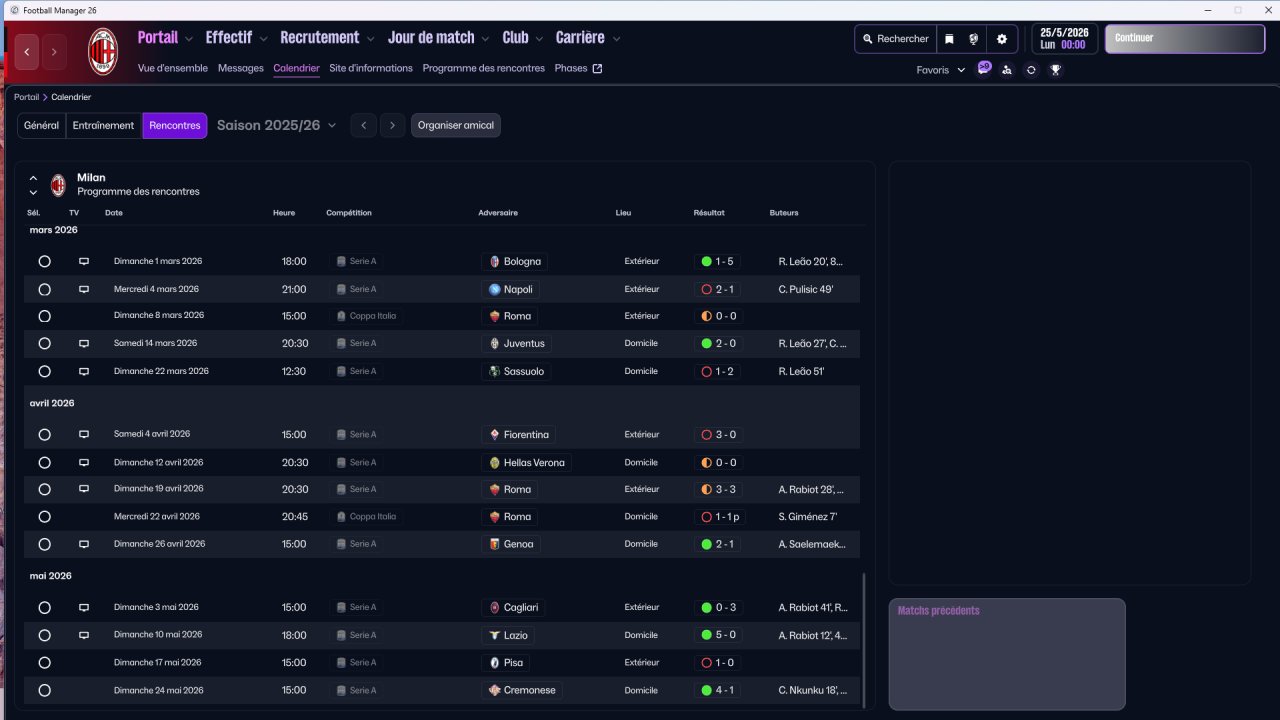The width and height of the screenshot is (1280, 720).
Task: Switch to the Entraînement calendar view
Action: click(x=104, y=126)
